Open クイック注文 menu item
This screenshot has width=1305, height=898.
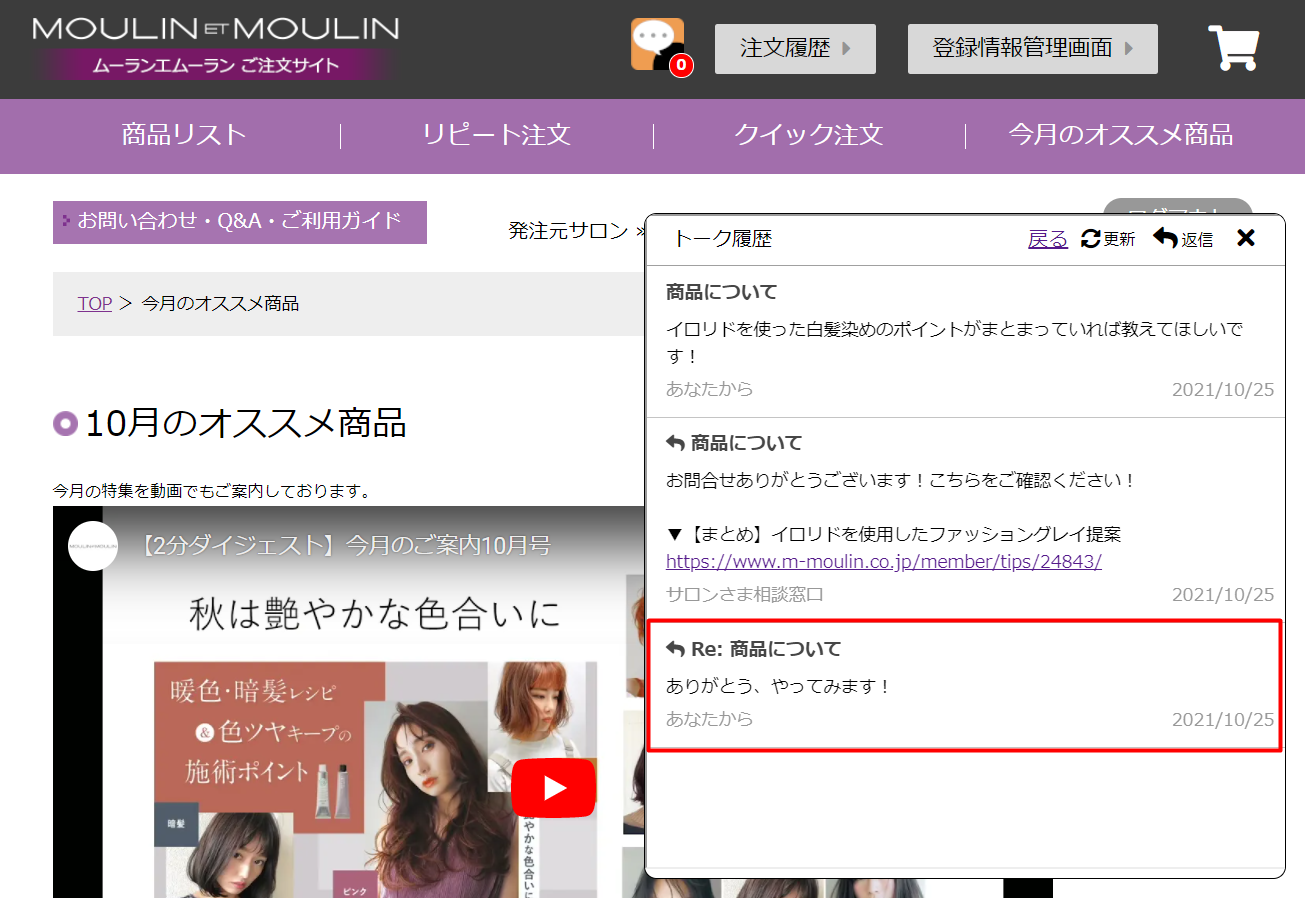(808, 135)
